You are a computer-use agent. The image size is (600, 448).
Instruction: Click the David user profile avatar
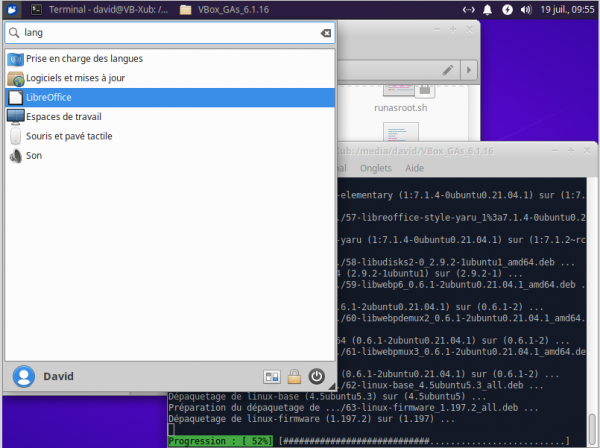22,377
